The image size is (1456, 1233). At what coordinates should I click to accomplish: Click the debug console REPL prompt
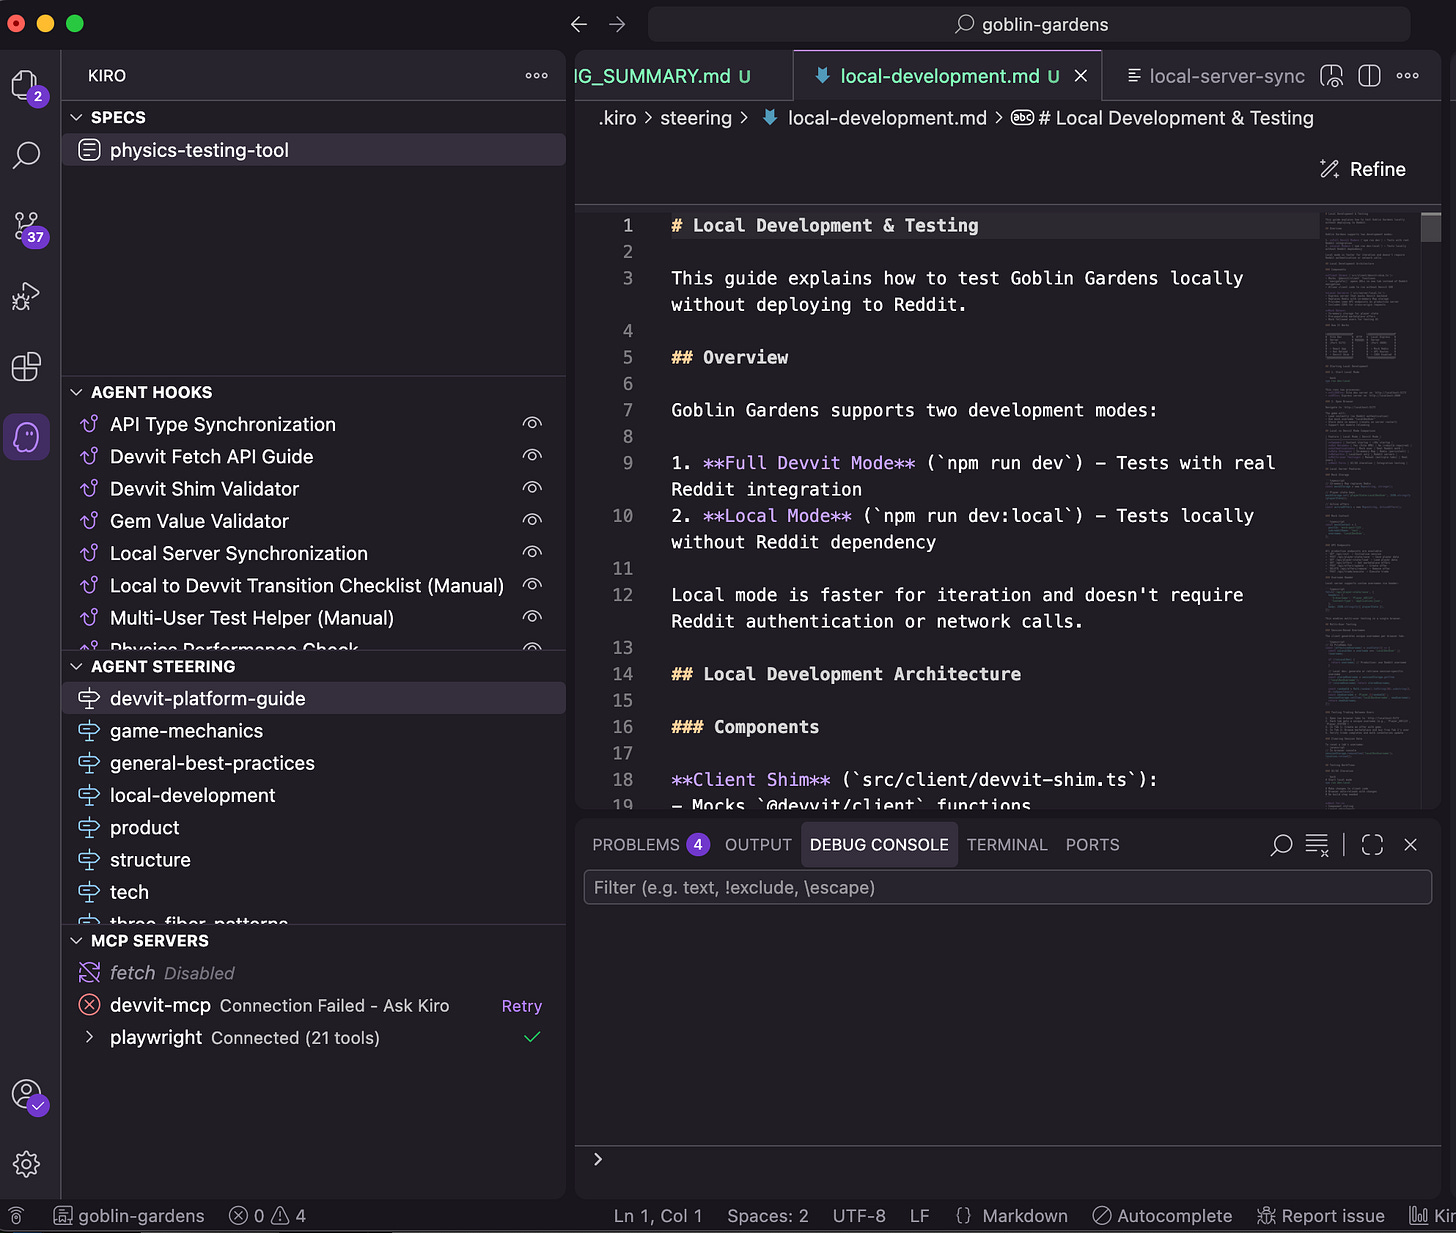point(1007,1159)
